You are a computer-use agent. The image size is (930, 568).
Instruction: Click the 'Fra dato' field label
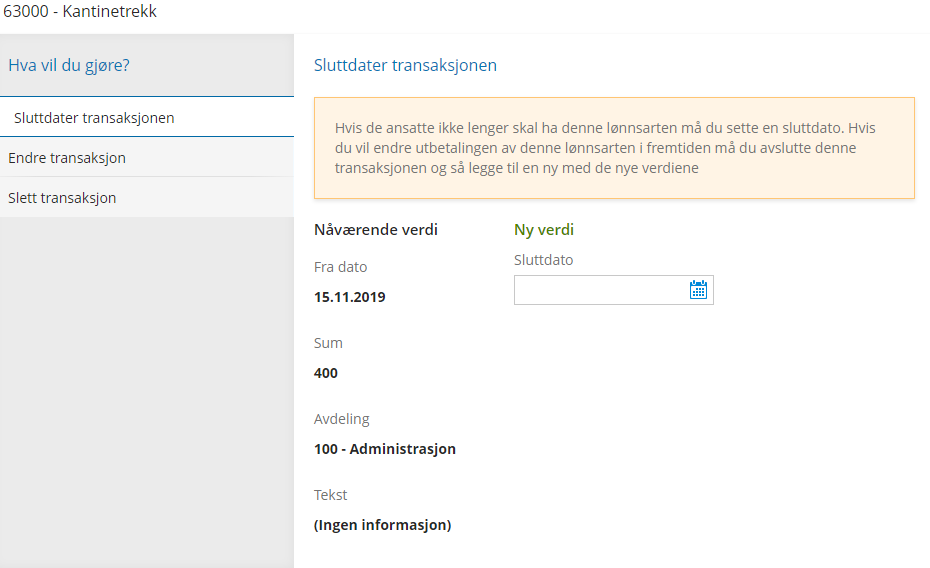pyautogui.click(x=341, y=267)
